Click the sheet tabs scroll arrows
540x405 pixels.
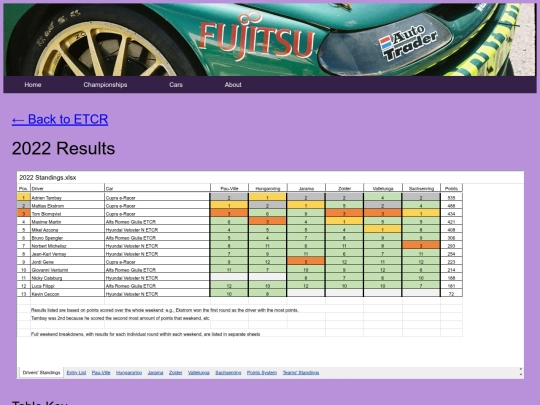520,372
